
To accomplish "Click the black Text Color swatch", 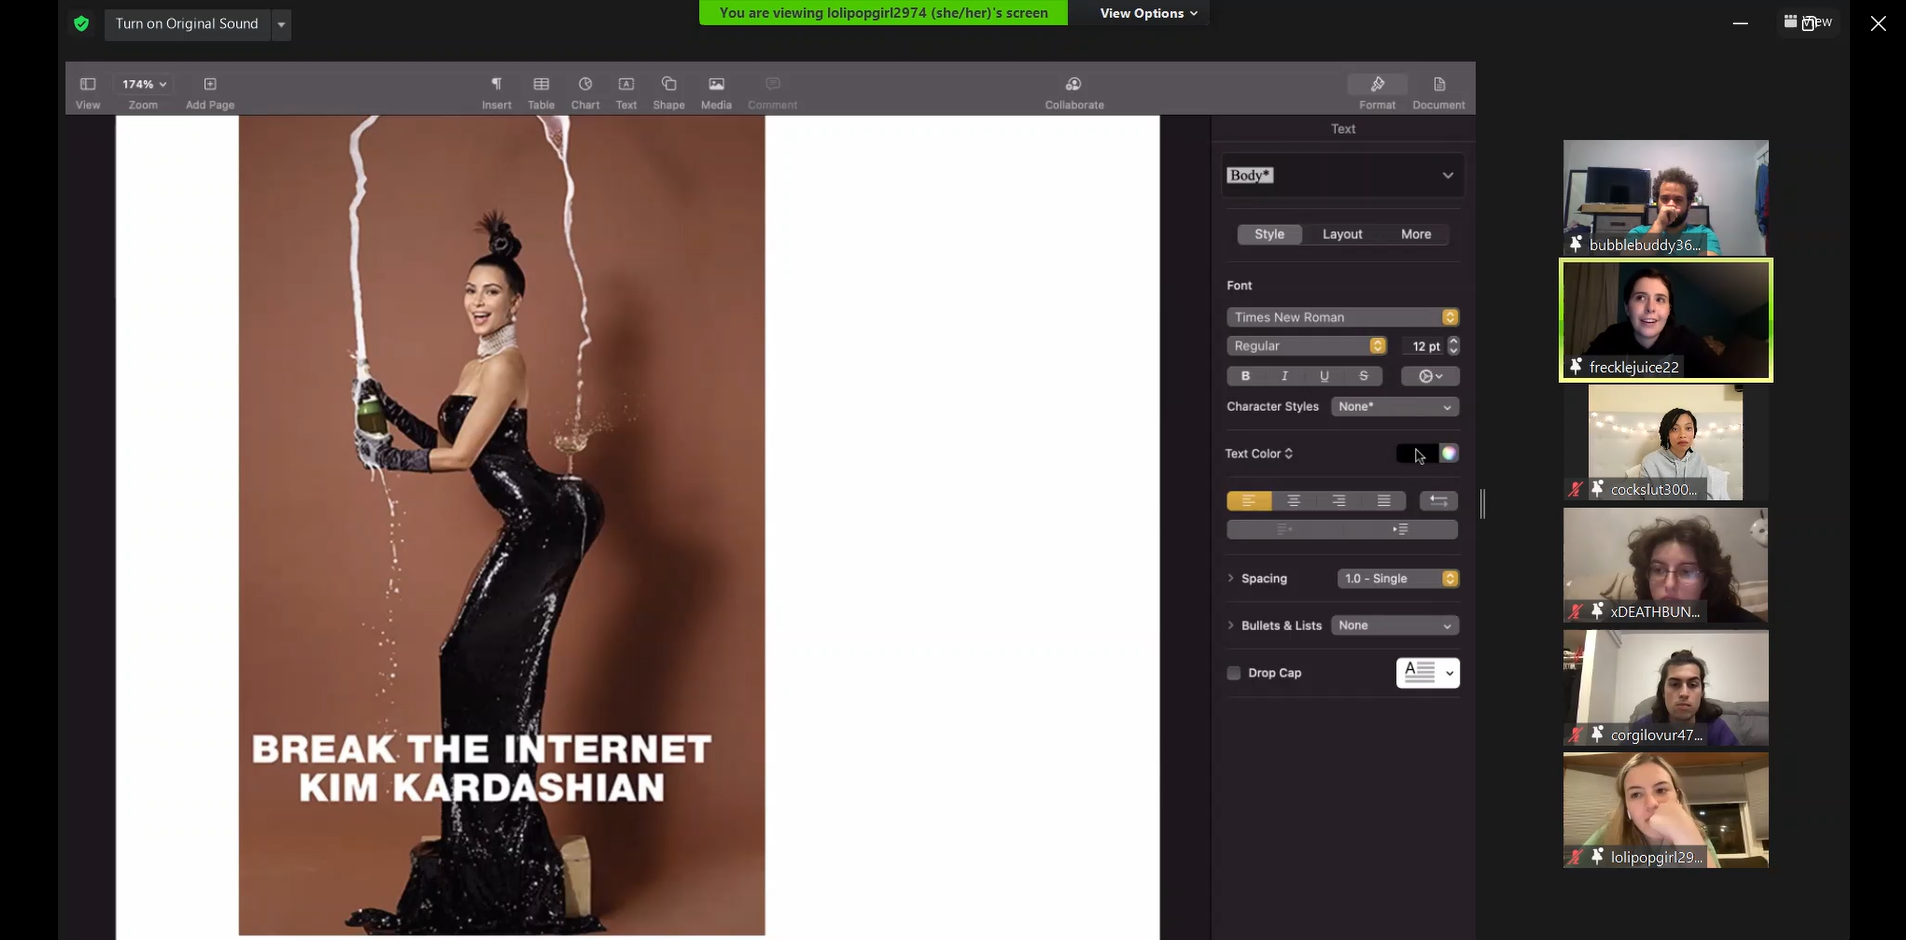I will coord(1416,454).
